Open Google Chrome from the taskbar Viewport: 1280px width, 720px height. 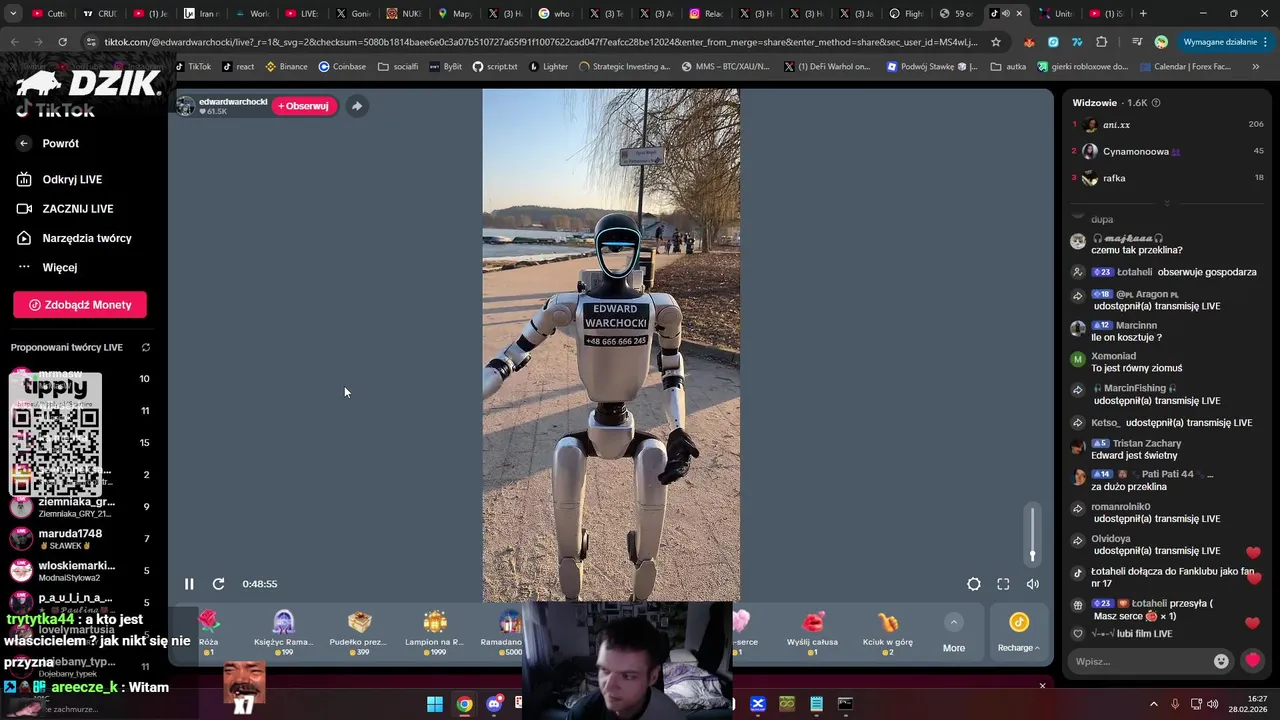coord(464,704)
